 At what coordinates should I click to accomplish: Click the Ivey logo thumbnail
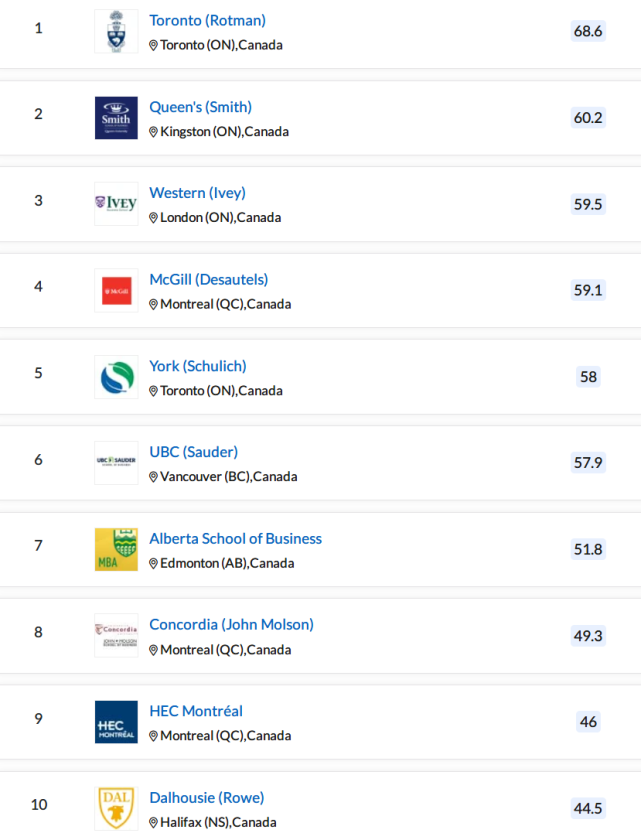click(x=116, y=204)
